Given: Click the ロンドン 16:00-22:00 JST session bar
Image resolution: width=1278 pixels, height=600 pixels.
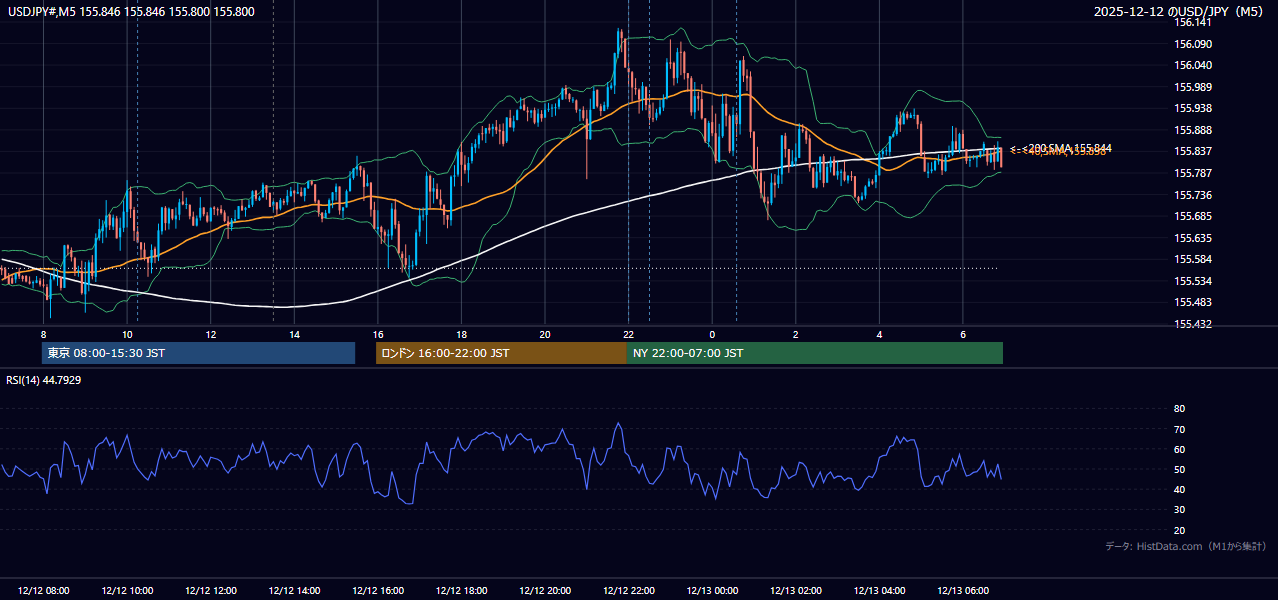Looking at the screenshot, I should tap(501, 353).
